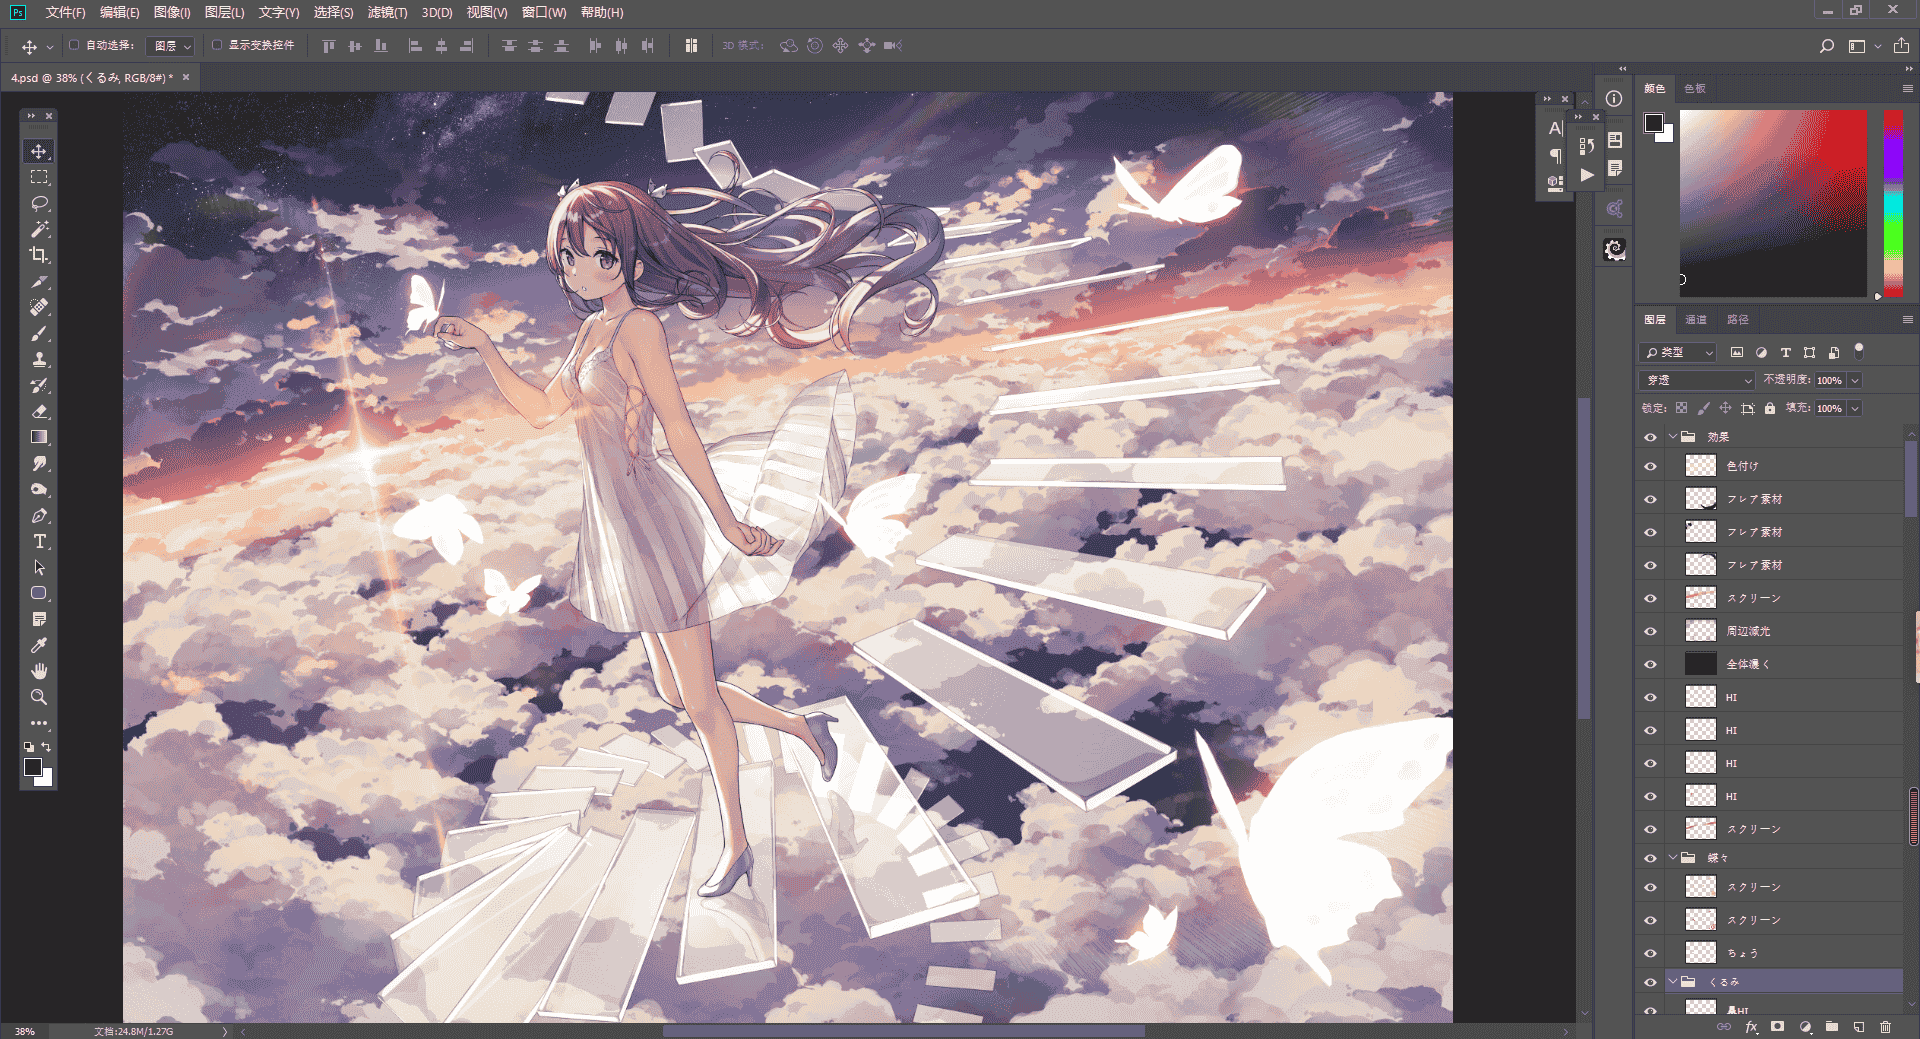The image size is (1920, 1039).
Task: Click the delete layer trash icon
Action: click(1885, 1027)
